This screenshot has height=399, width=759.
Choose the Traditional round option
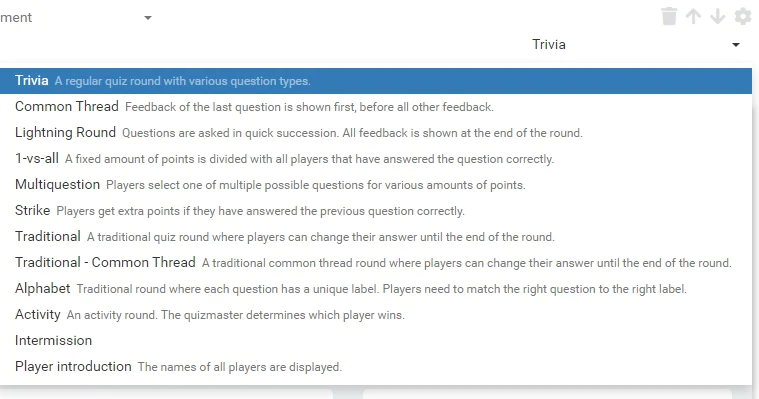coord(376,237)
